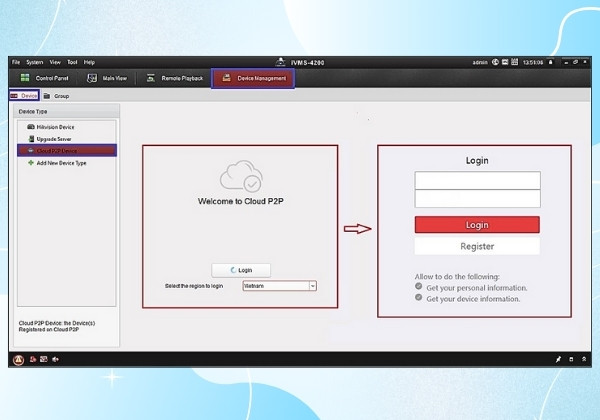Toggle 'Get your device information' checkmark
This screenshot has height=420, width=600.
[x=419, y=297]
